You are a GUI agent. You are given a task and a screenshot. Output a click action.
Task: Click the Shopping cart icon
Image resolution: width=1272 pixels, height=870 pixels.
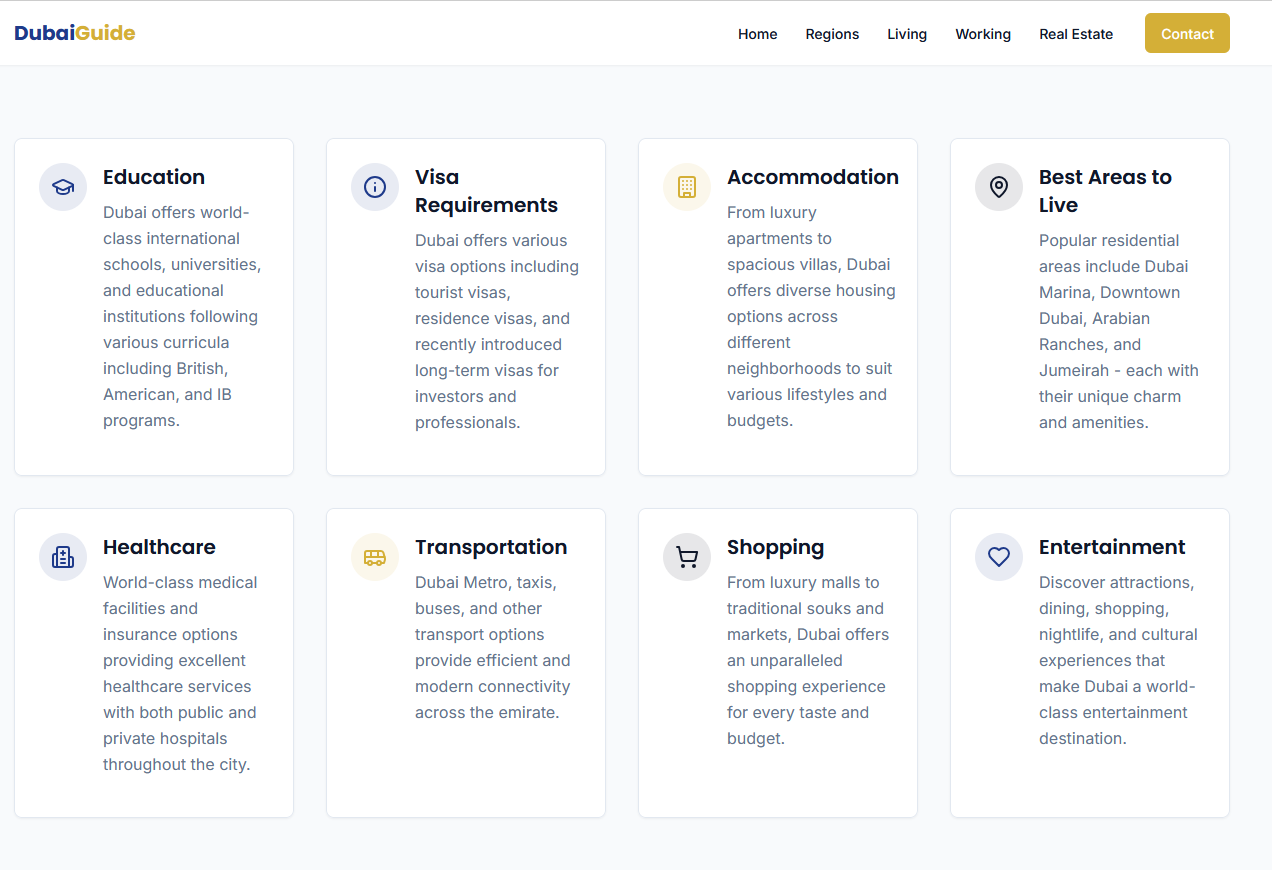pos(687,557)
